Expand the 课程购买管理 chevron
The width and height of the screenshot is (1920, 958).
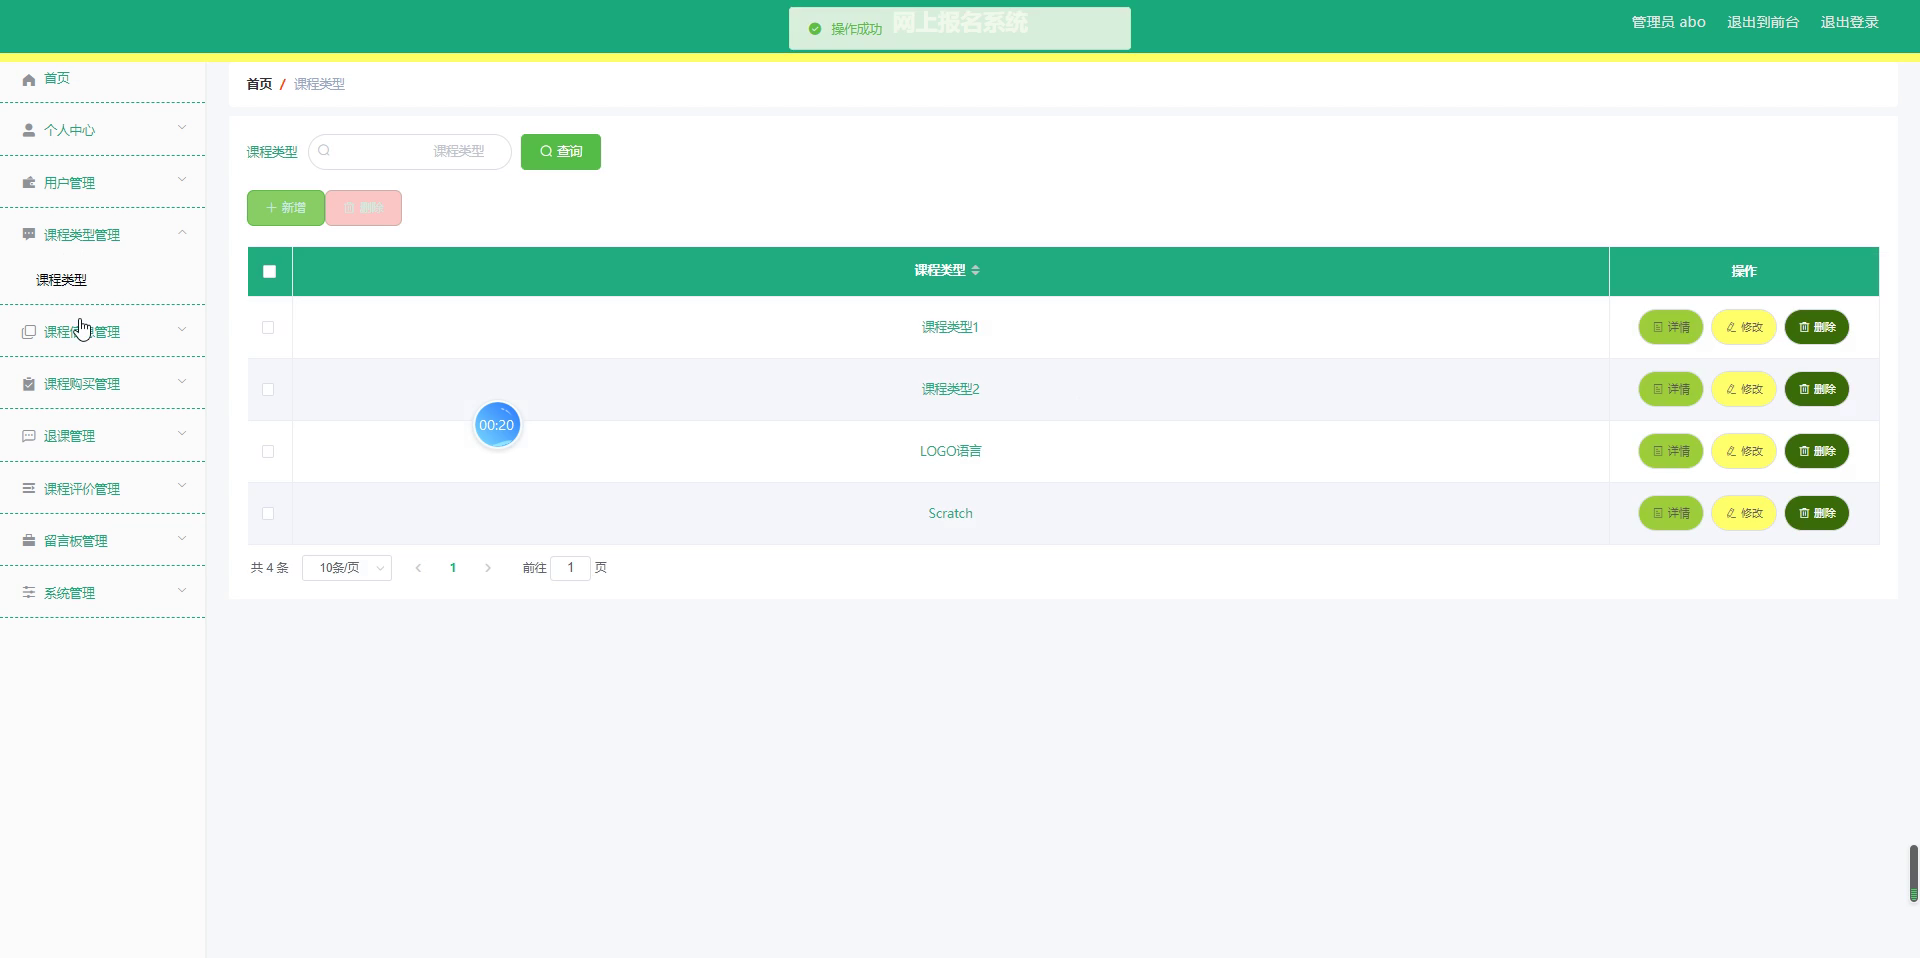(x=182, y=381)
